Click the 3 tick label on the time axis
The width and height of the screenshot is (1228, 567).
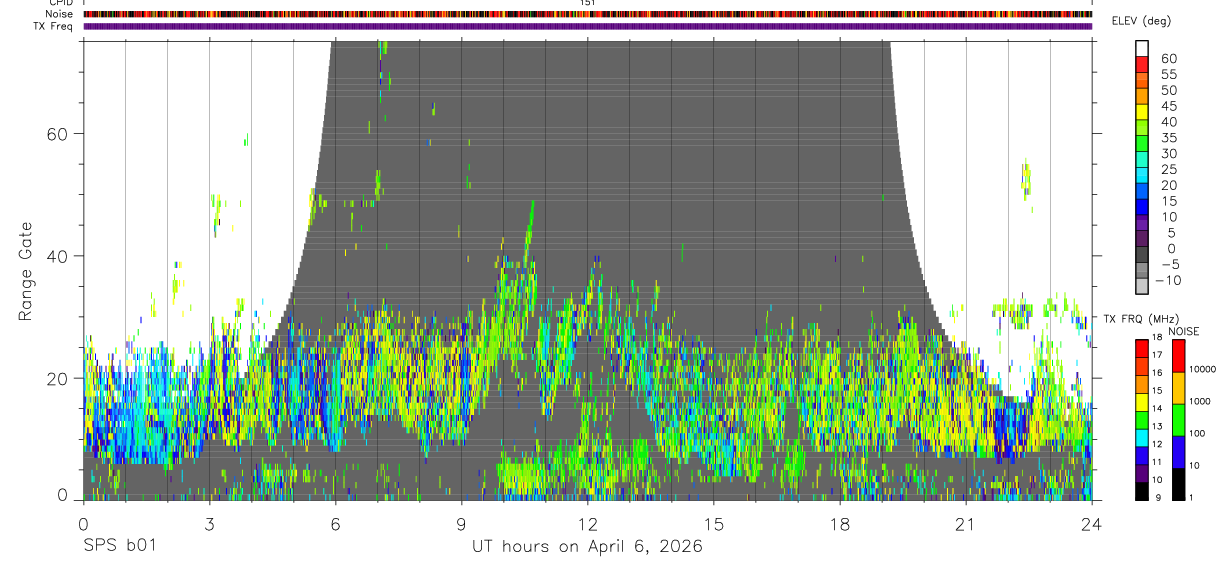(x=209, y=523)
